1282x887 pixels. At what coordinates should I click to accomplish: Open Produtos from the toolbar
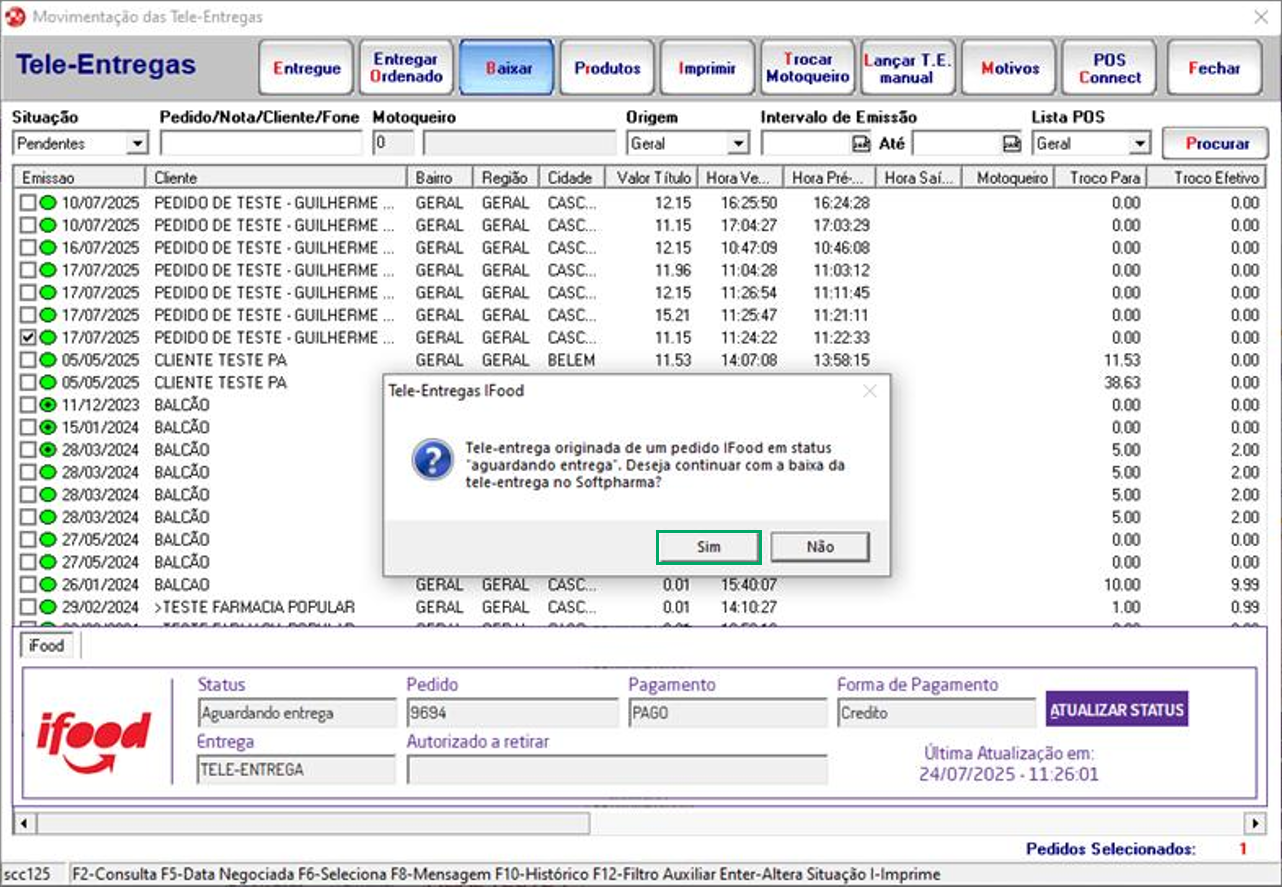click(607, 68)
